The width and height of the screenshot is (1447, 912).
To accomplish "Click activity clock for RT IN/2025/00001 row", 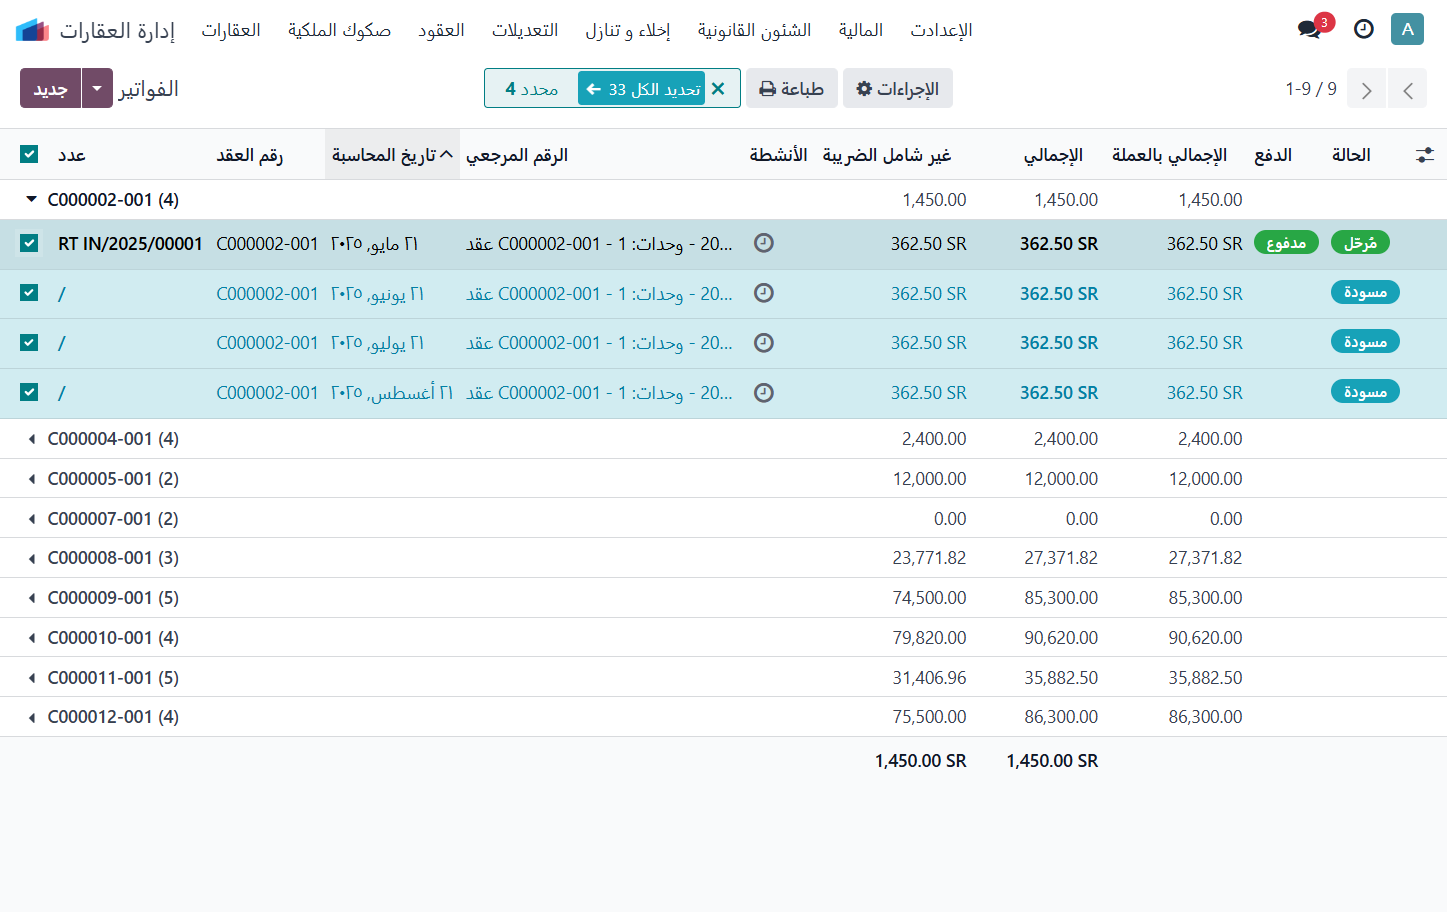I will pyautogui.click(x=764, y=243).
